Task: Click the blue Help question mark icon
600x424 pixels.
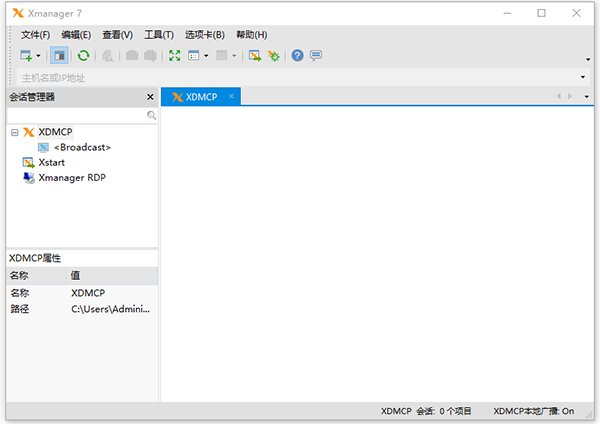Action: click(x=297, y=56)
